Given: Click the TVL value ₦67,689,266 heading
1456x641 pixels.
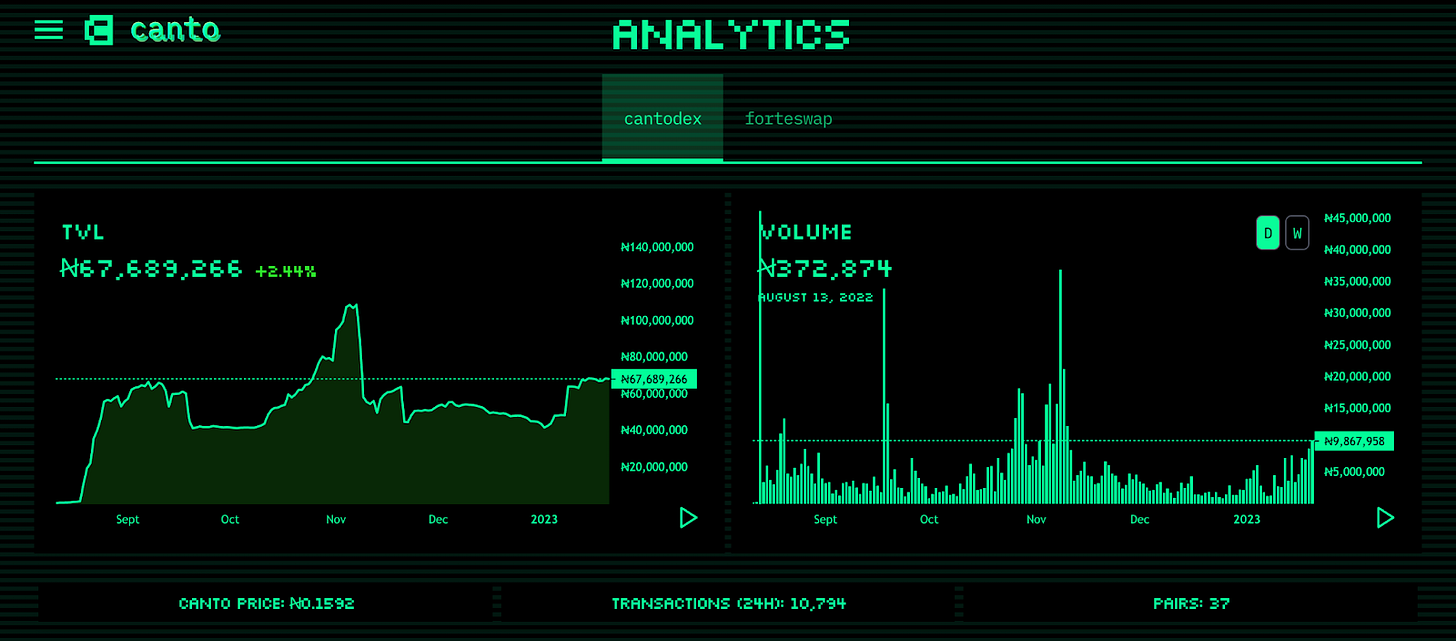Looking at the screenshot, I should point(151,268).
